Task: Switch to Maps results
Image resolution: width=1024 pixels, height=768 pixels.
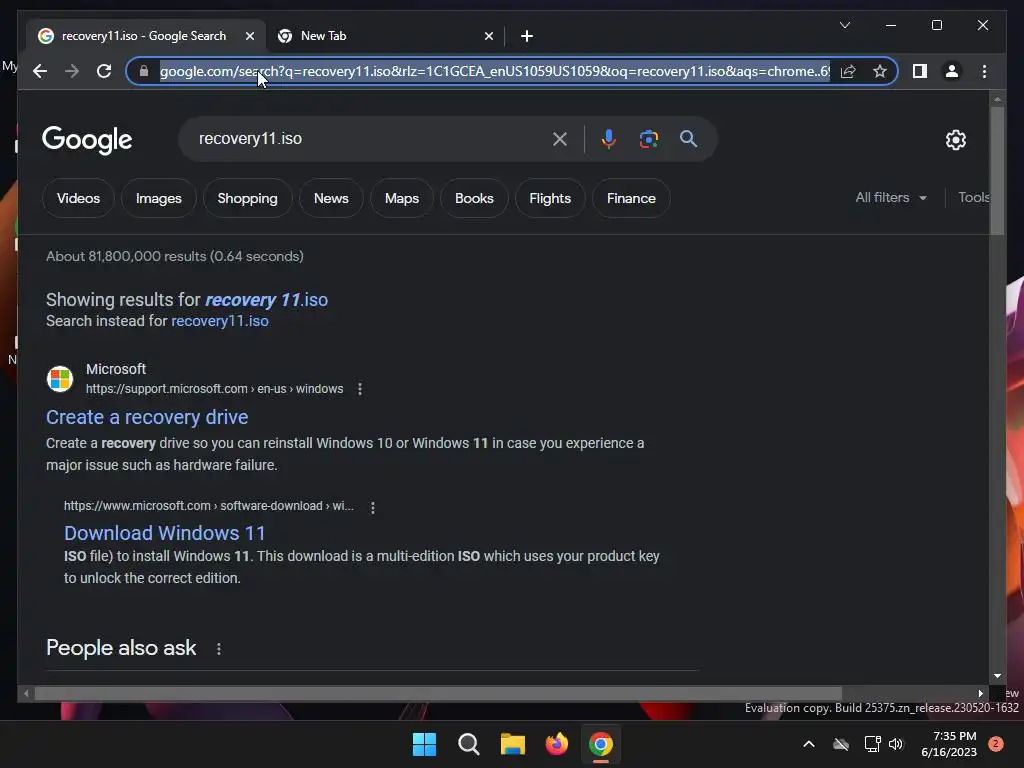Action: [x=402, y=198]
